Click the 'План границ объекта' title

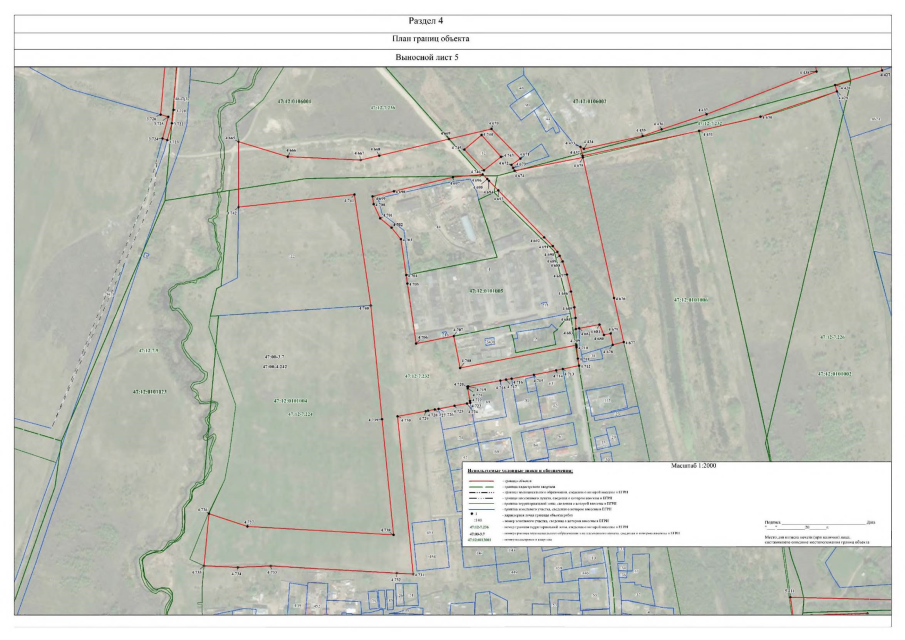pos(452,39)
